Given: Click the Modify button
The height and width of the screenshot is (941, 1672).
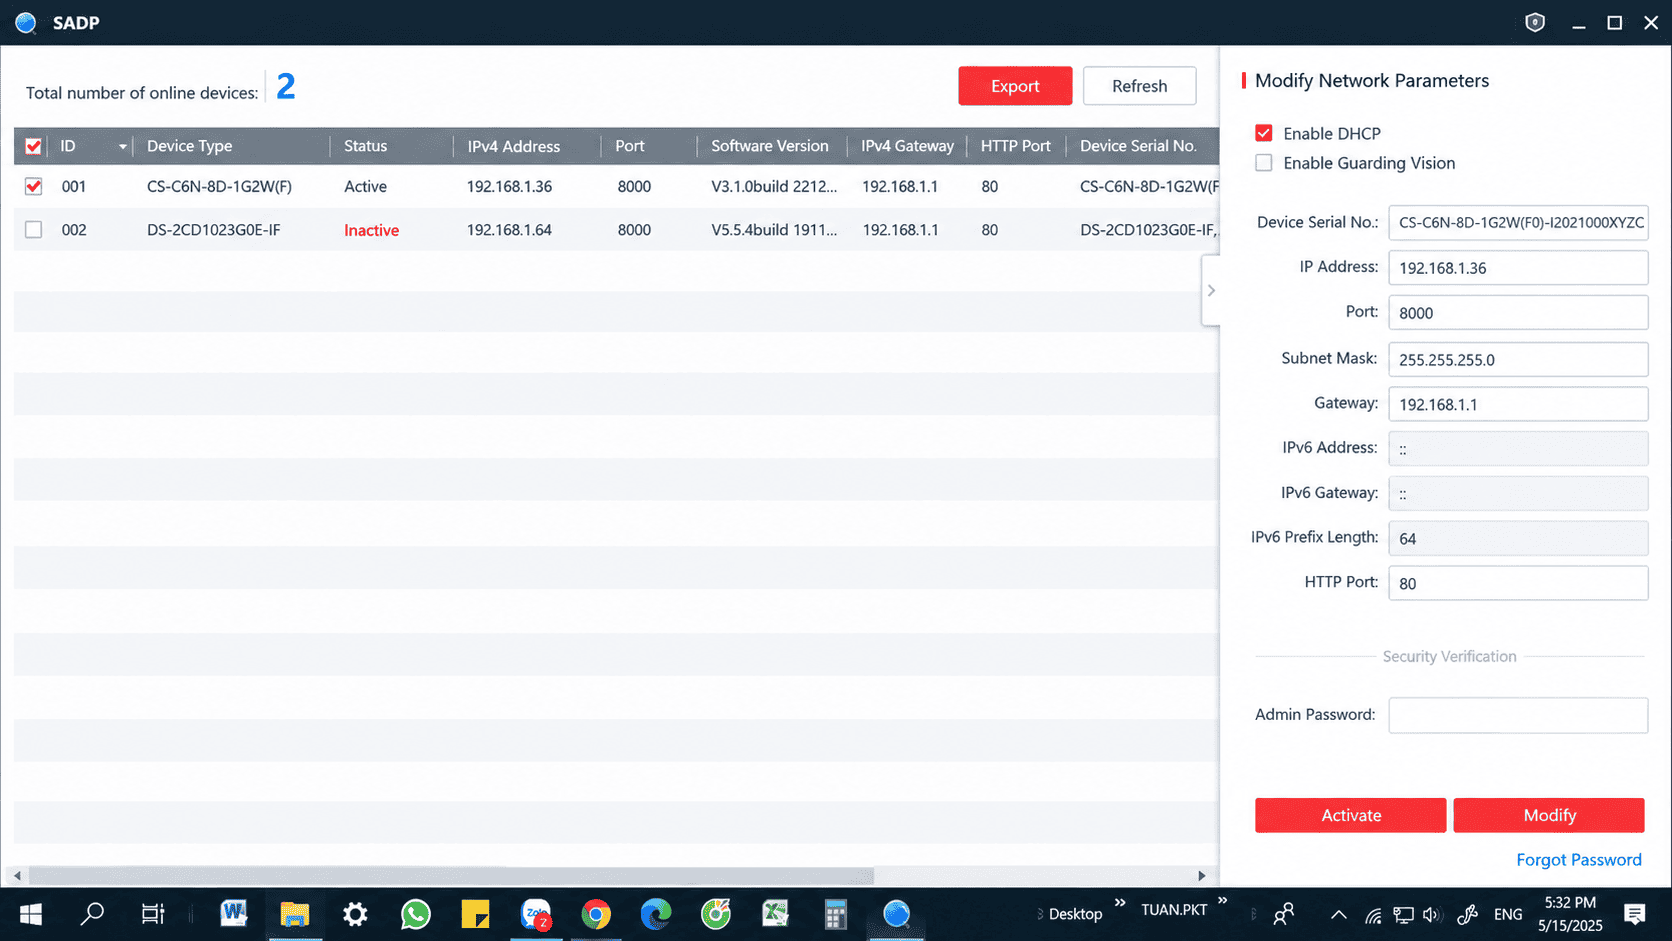Looking at the screenshot, I should [1549, 815].
